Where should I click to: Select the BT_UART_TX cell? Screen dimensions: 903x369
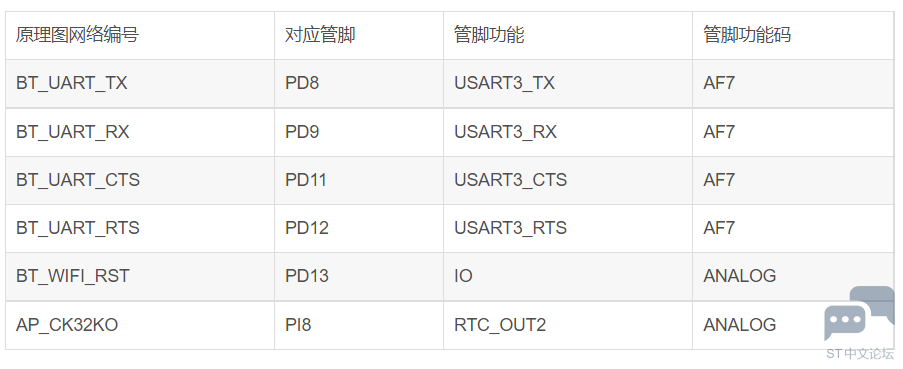point(140,83)
